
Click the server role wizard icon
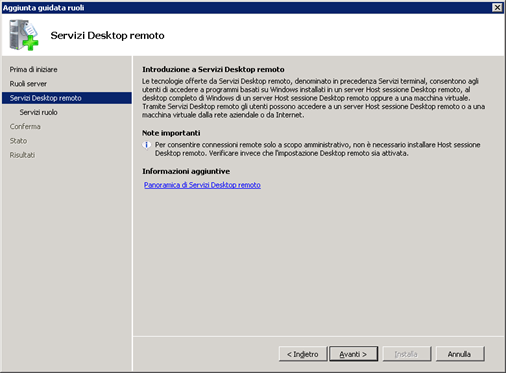coord(24,35)
